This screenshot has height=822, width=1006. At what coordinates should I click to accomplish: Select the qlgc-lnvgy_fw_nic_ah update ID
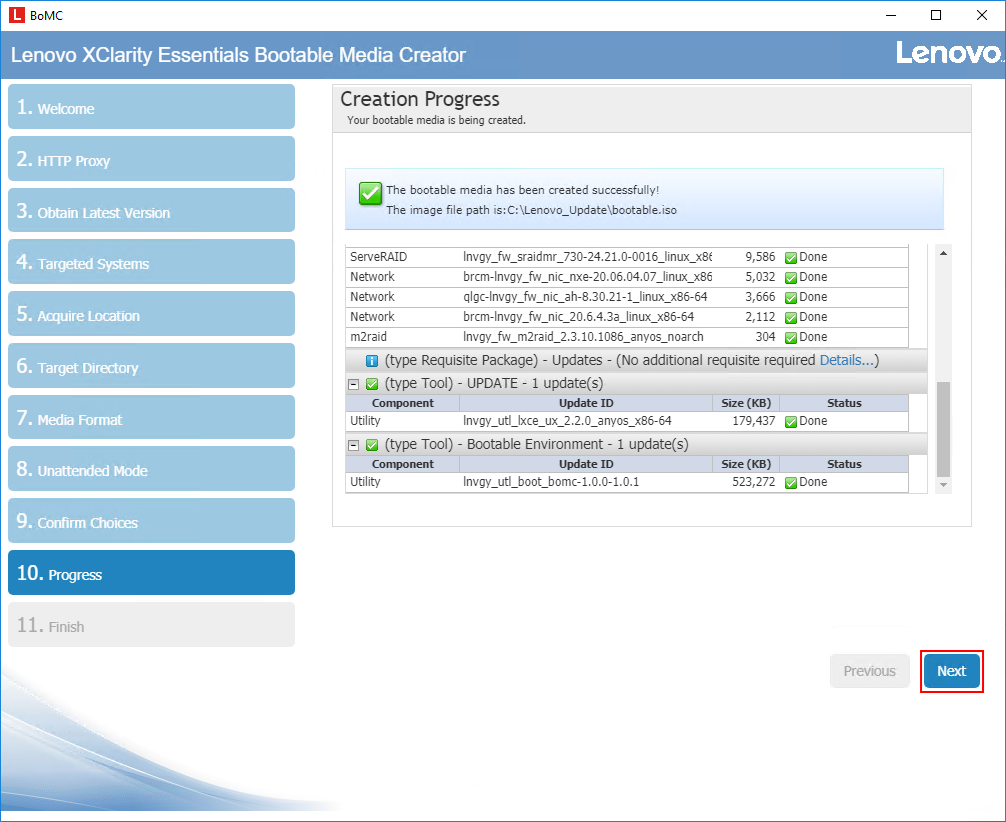[585, 296]
